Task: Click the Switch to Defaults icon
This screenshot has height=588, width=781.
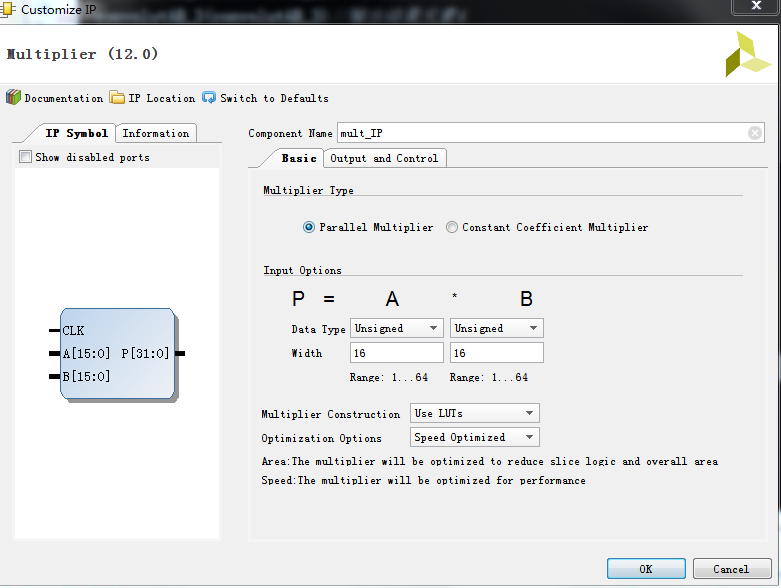Action: click(x=209, y=97)
